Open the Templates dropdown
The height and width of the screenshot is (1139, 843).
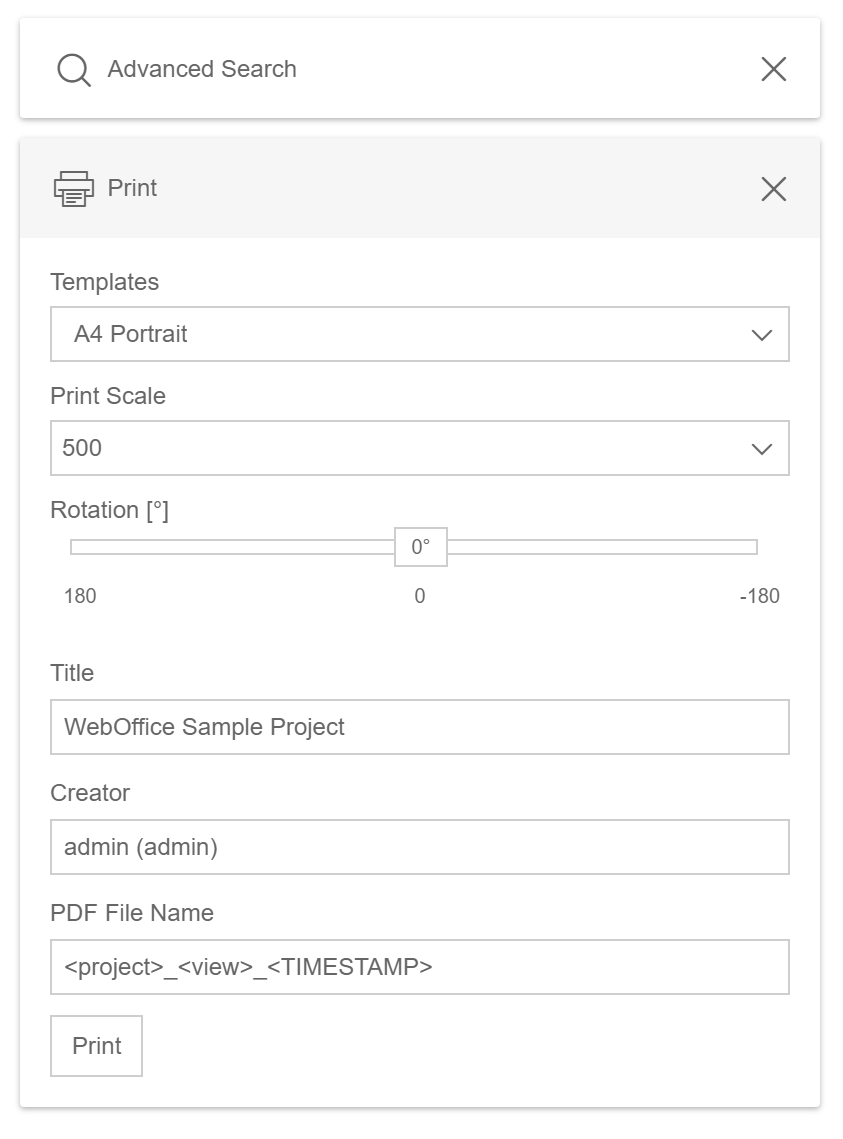tap(420, 334)
